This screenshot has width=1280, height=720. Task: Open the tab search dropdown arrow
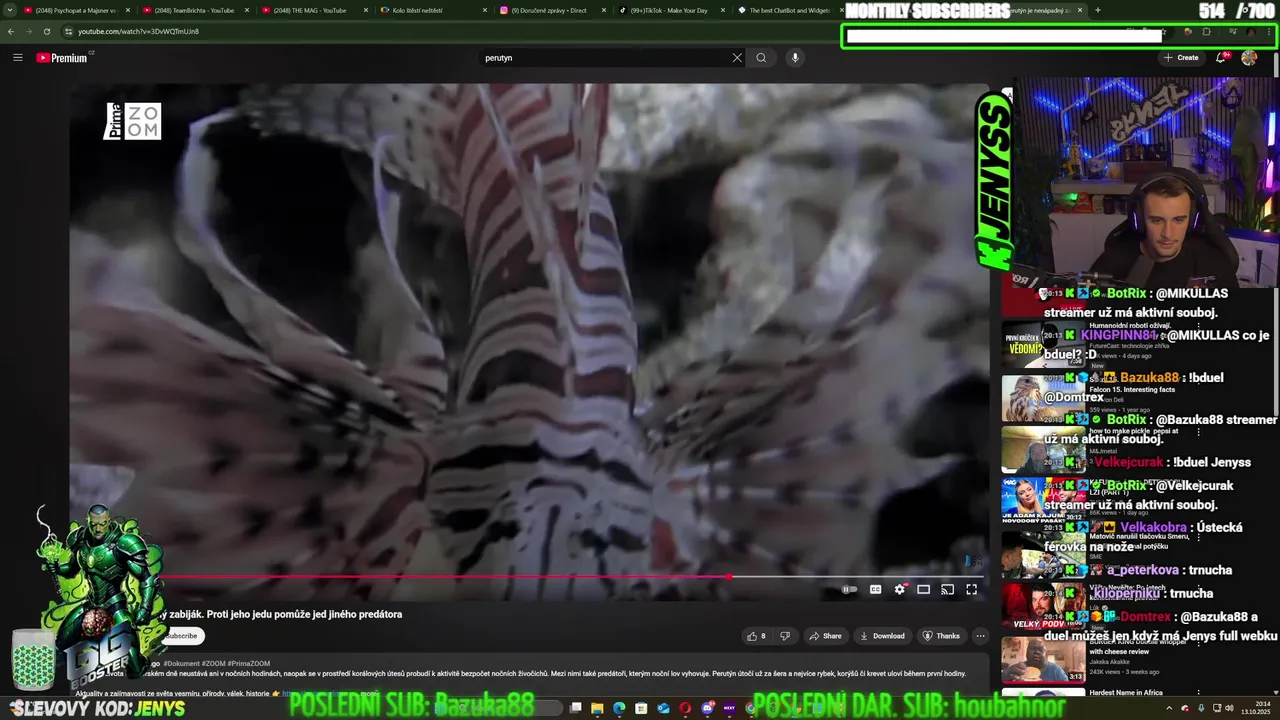coord(9,10)
